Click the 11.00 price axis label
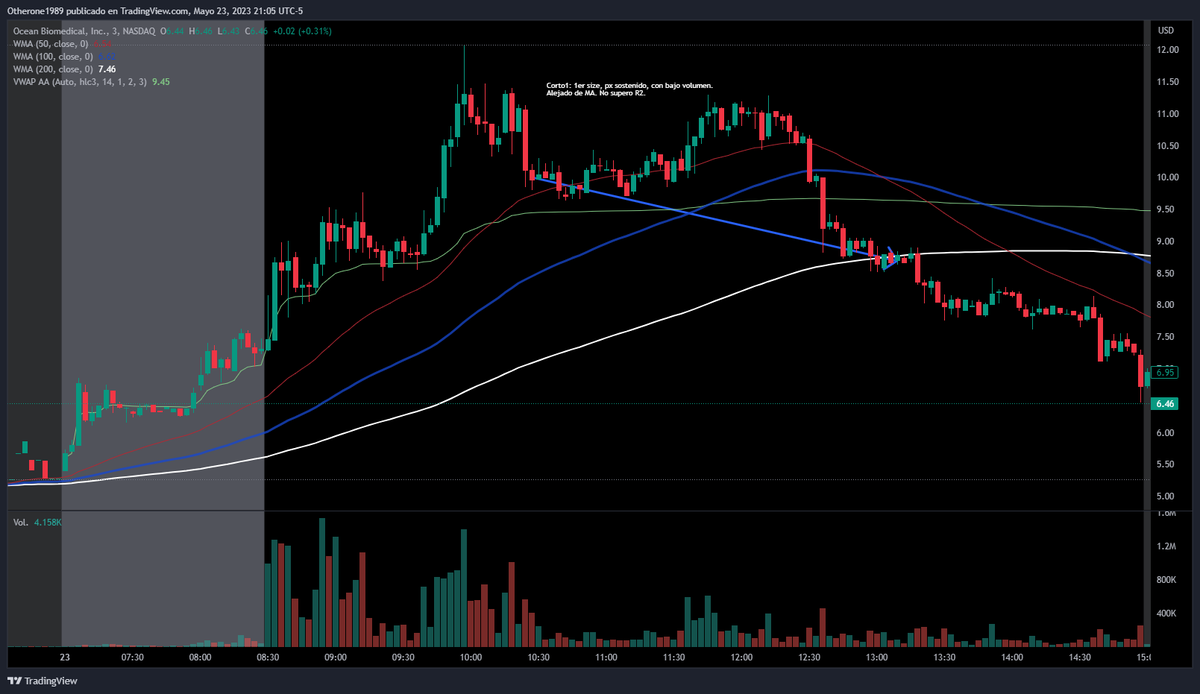 (1165, 114)
